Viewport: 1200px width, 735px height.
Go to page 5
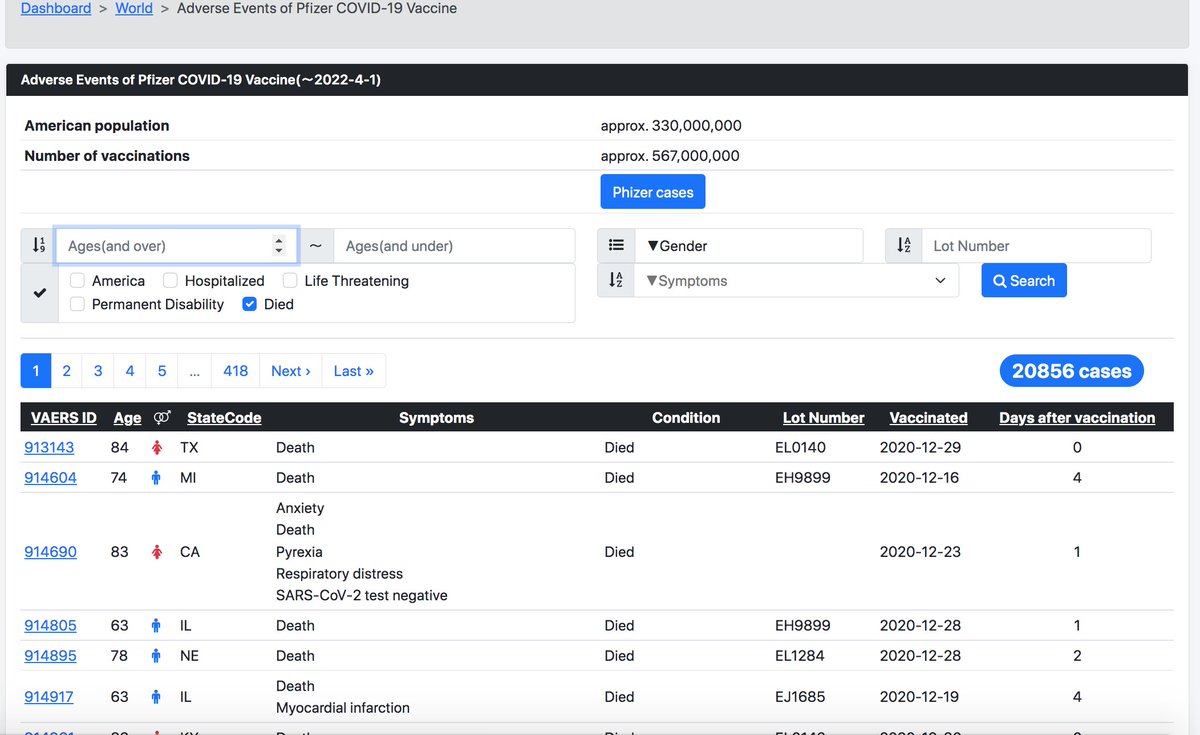162,371
